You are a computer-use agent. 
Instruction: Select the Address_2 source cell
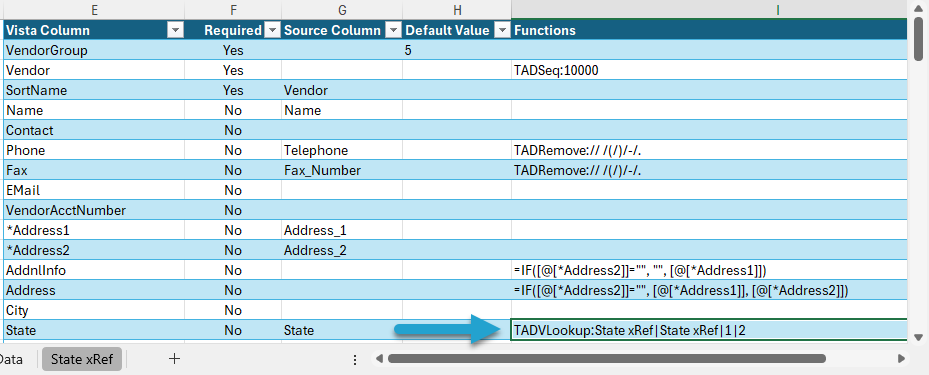(x=342, y=251)
